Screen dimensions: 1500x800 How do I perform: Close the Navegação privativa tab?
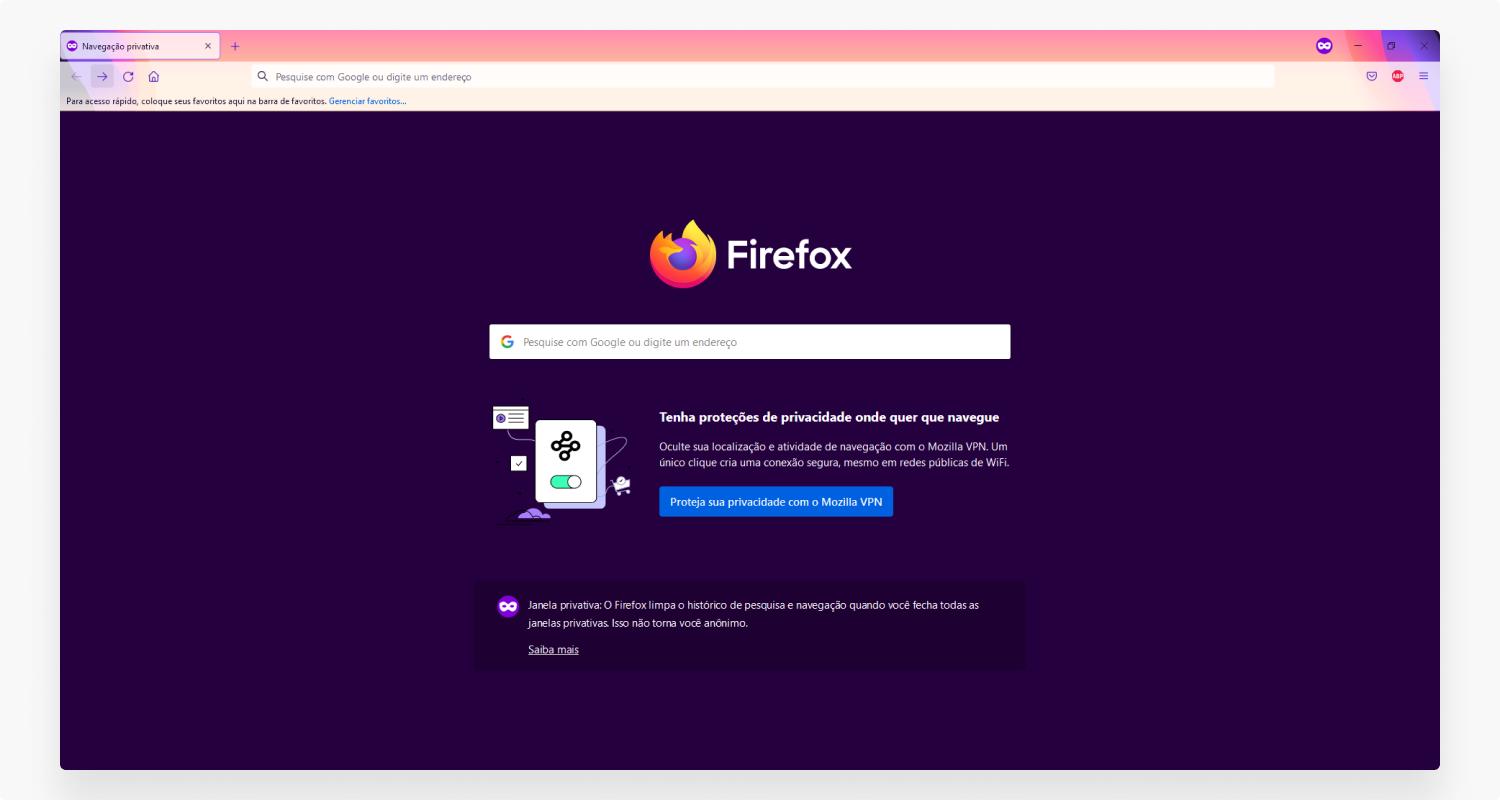(x=208, y=46)
